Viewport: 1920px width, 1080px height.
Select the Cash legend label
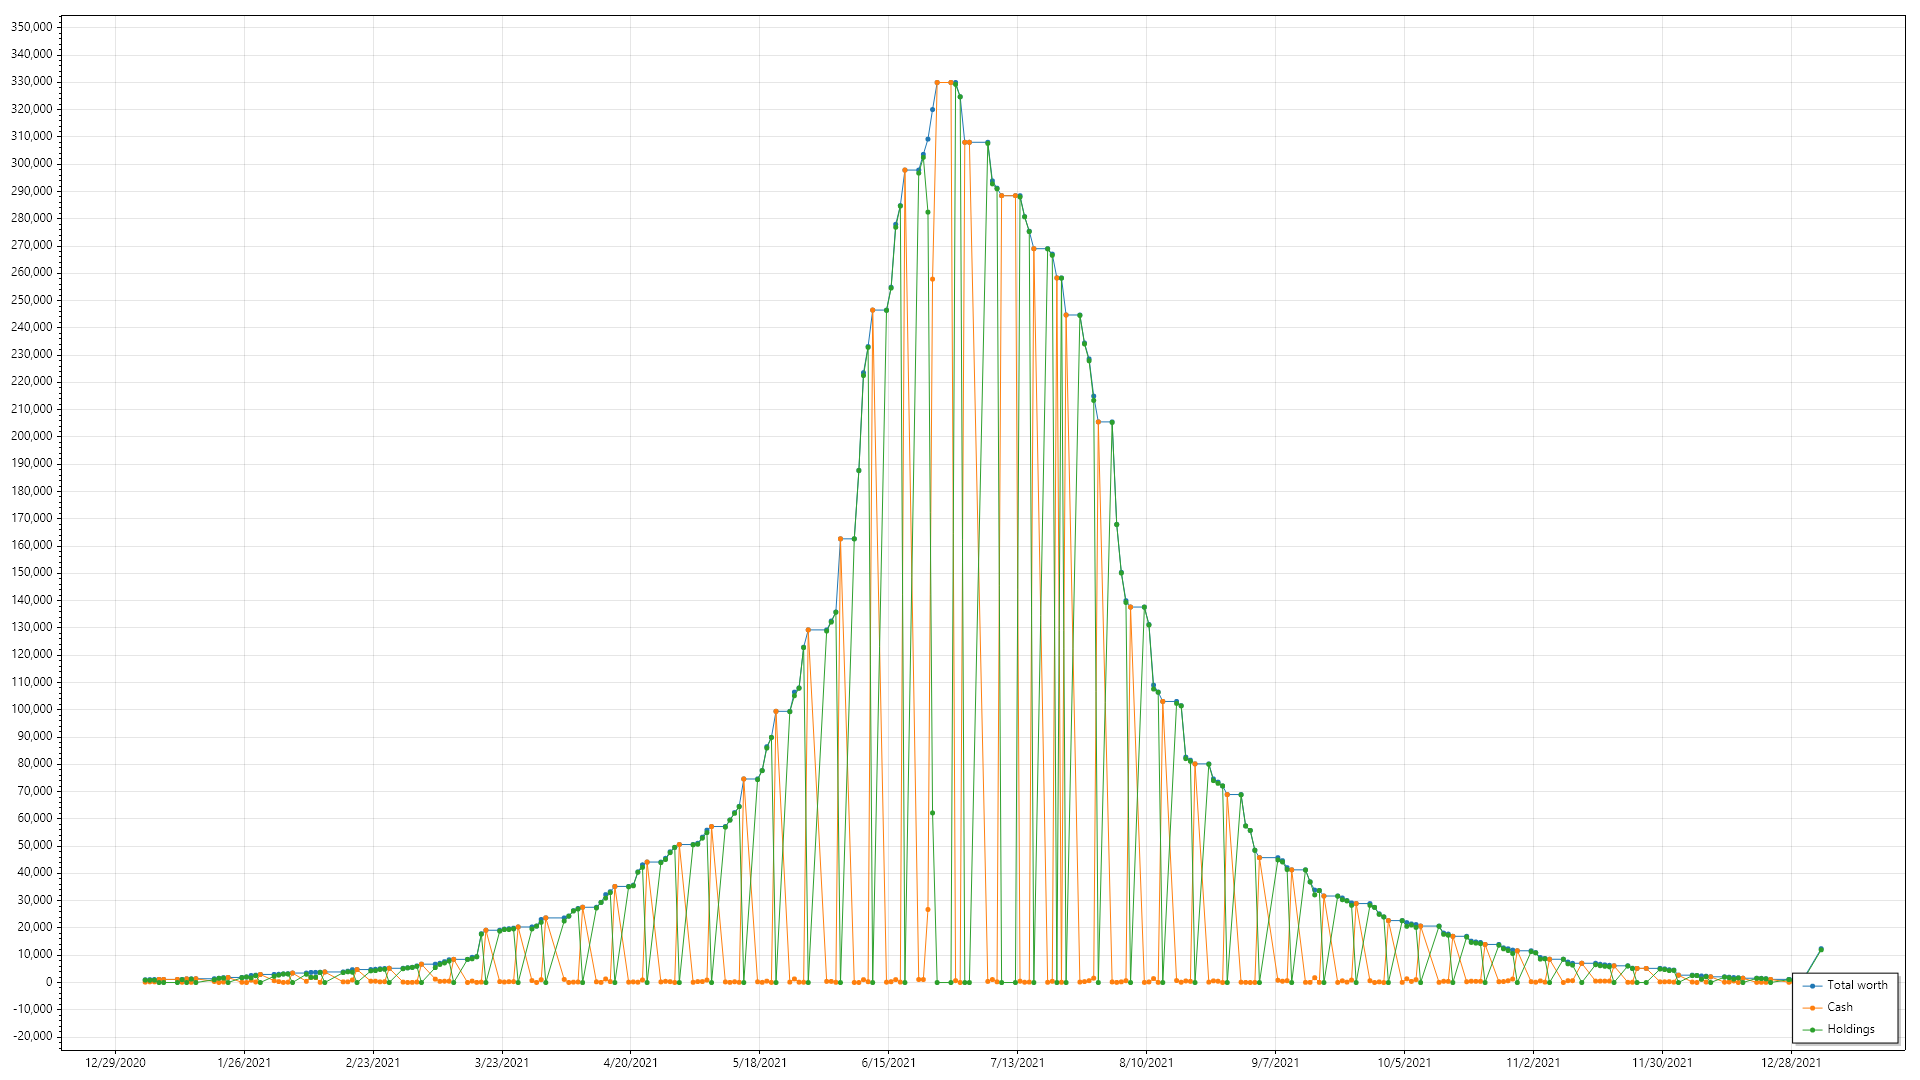point(1839,1007)
